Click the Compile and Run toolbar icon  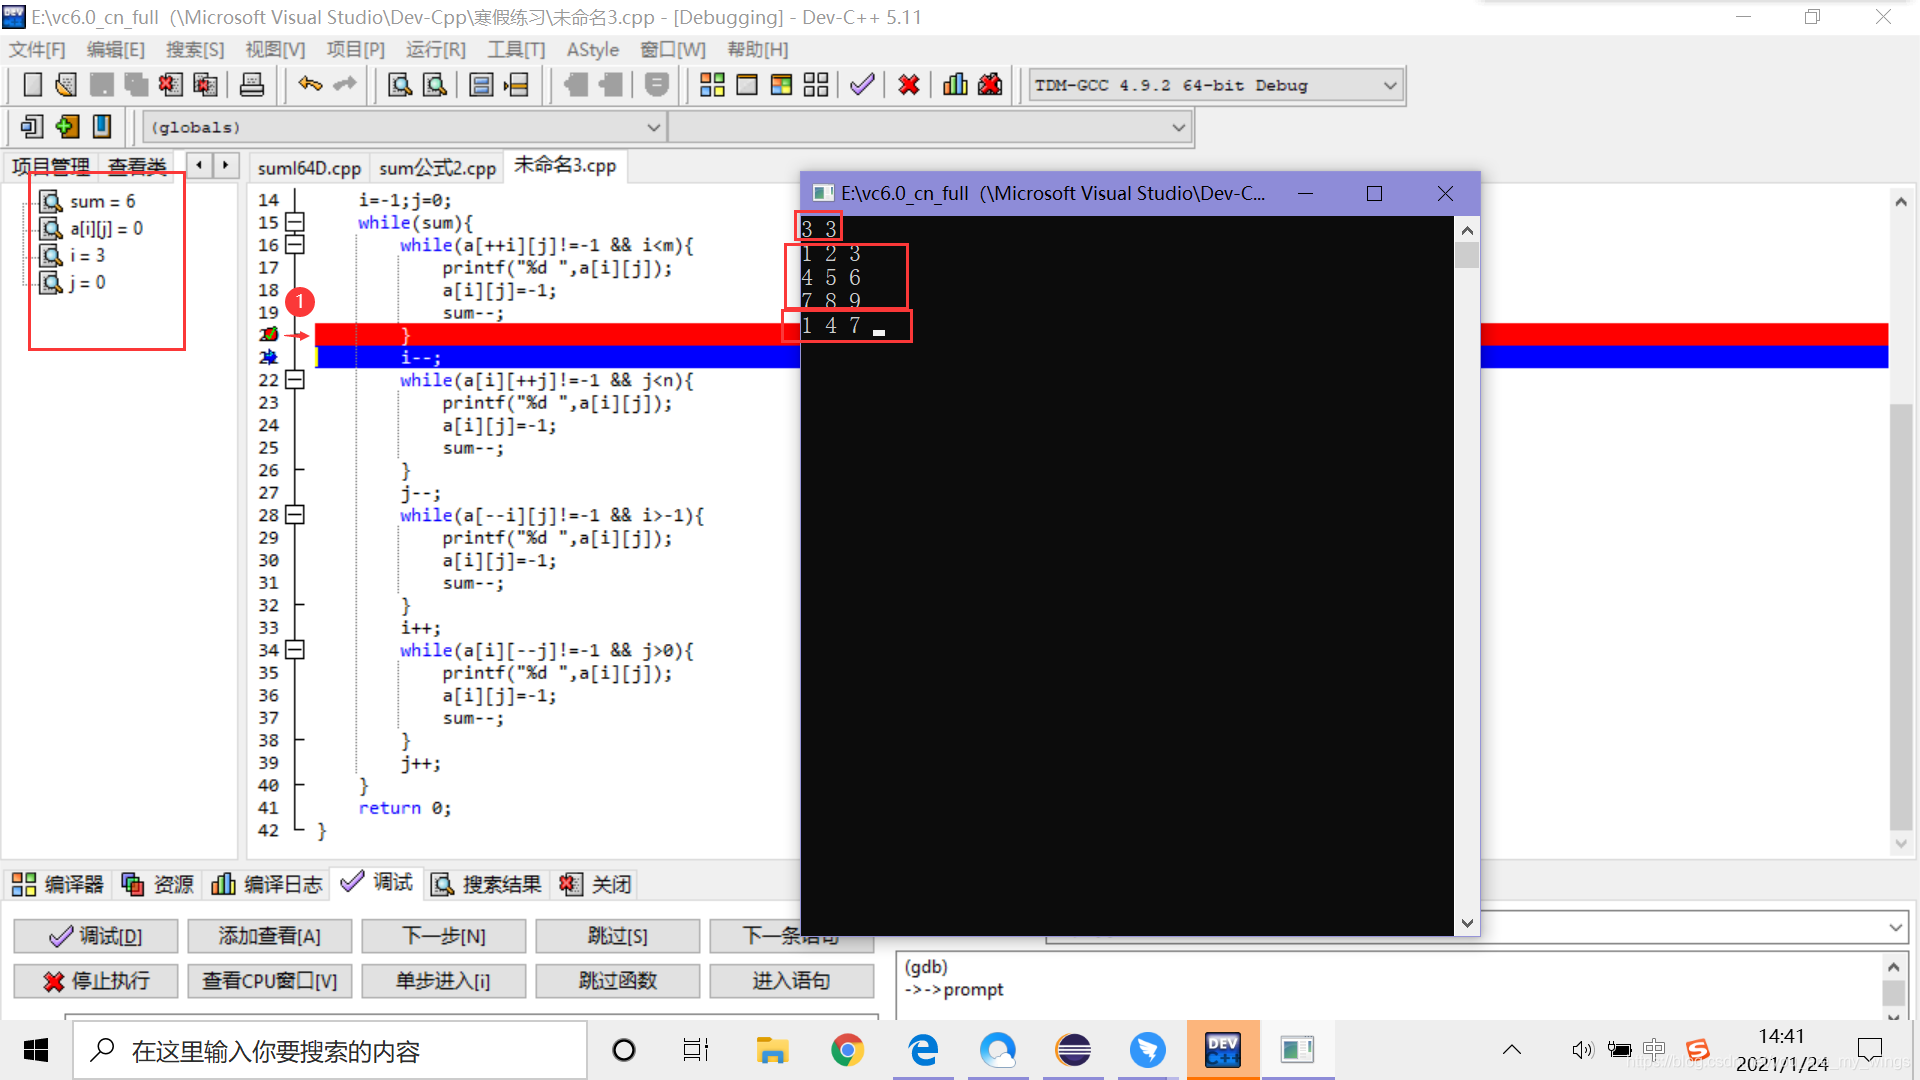point(782,85)
